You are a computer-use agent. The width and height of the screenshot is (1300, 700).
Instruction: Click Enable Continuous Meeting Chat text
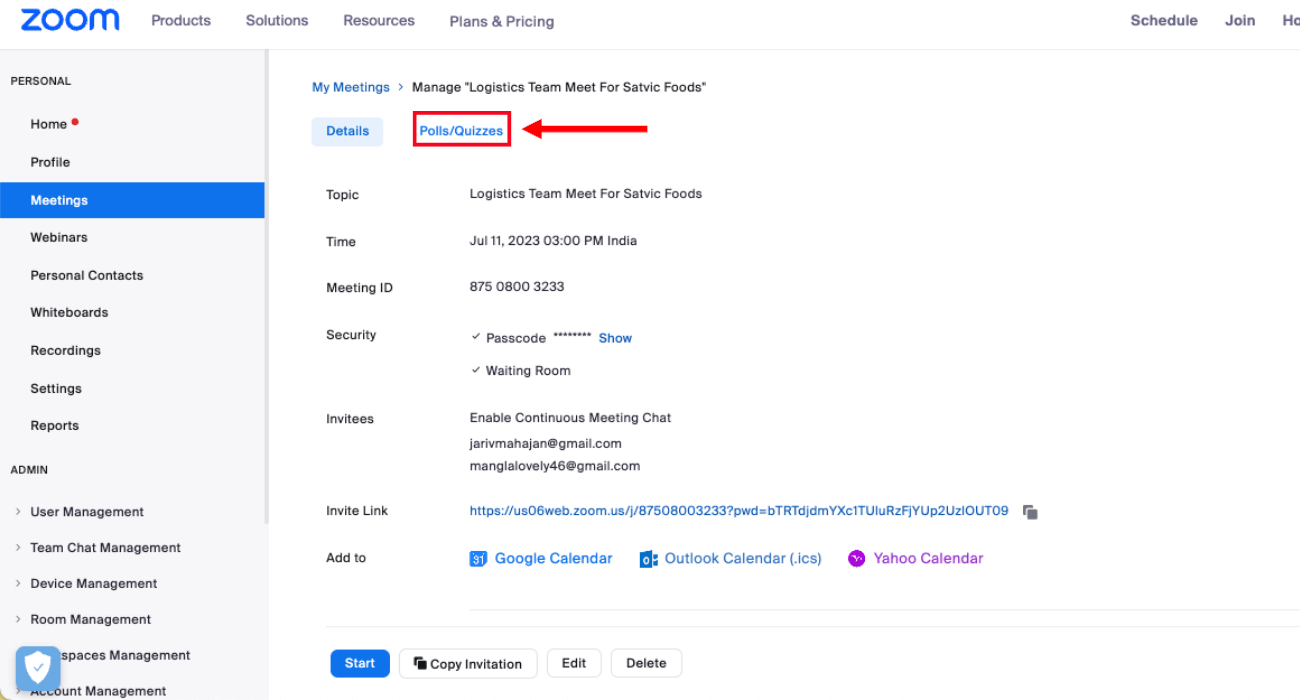(570, 418)
